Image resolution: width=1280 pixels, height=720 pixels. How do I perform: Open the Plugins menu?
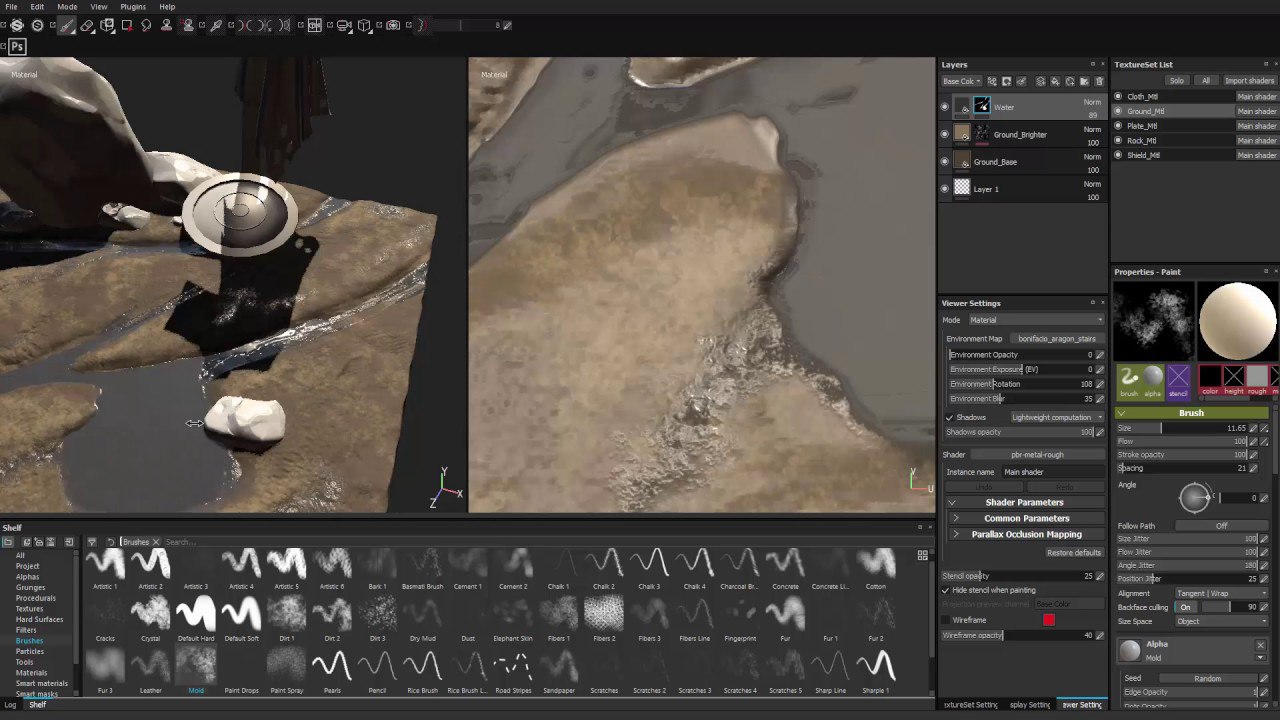pos(133,7)
